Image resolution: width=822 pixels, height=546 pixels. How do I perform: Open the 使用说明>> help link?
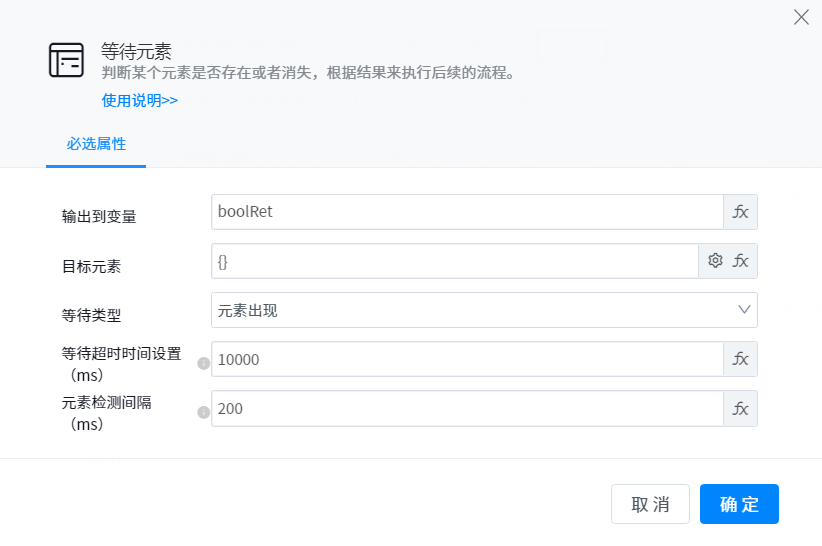point(140,100)
